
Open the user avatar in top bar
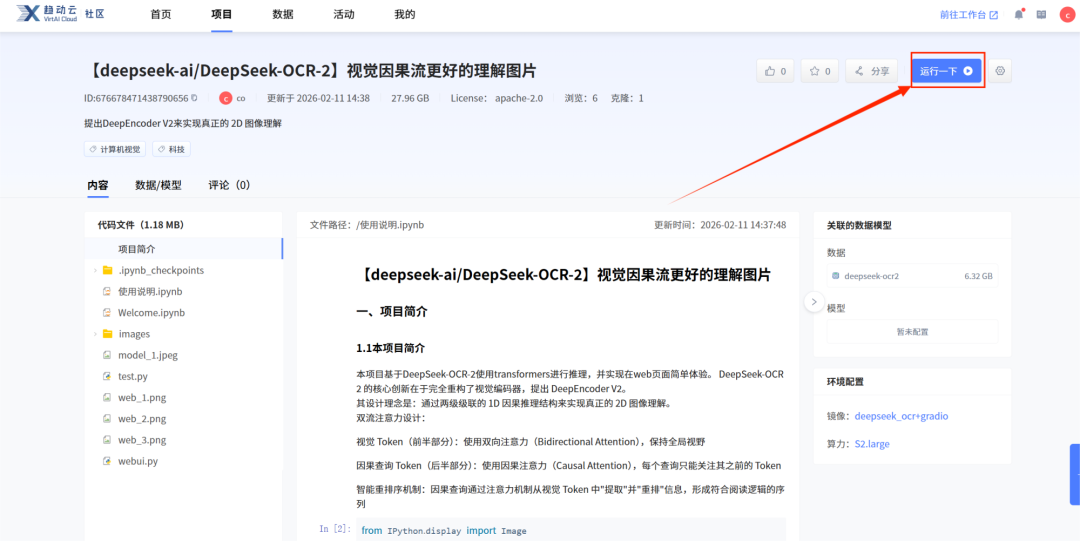(1066, 14)
